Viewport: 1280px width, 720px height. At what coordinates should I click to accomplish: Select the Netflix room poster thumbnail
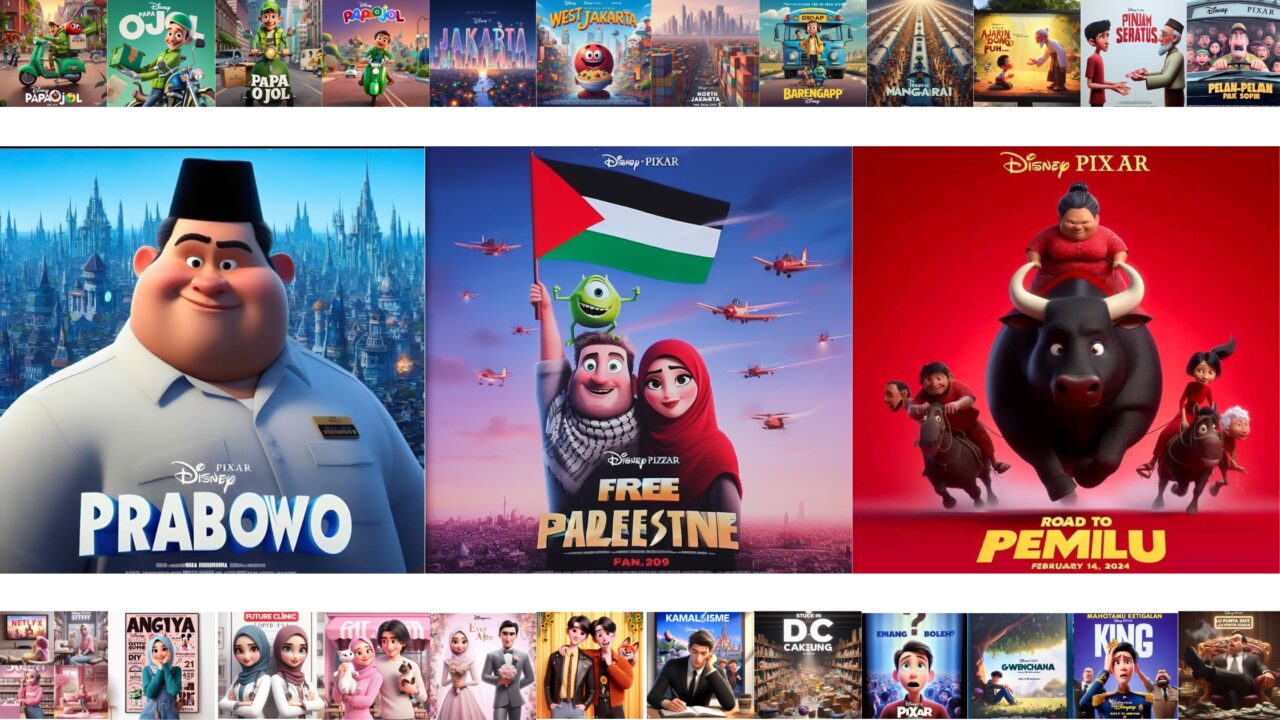[x=53, y=665]
